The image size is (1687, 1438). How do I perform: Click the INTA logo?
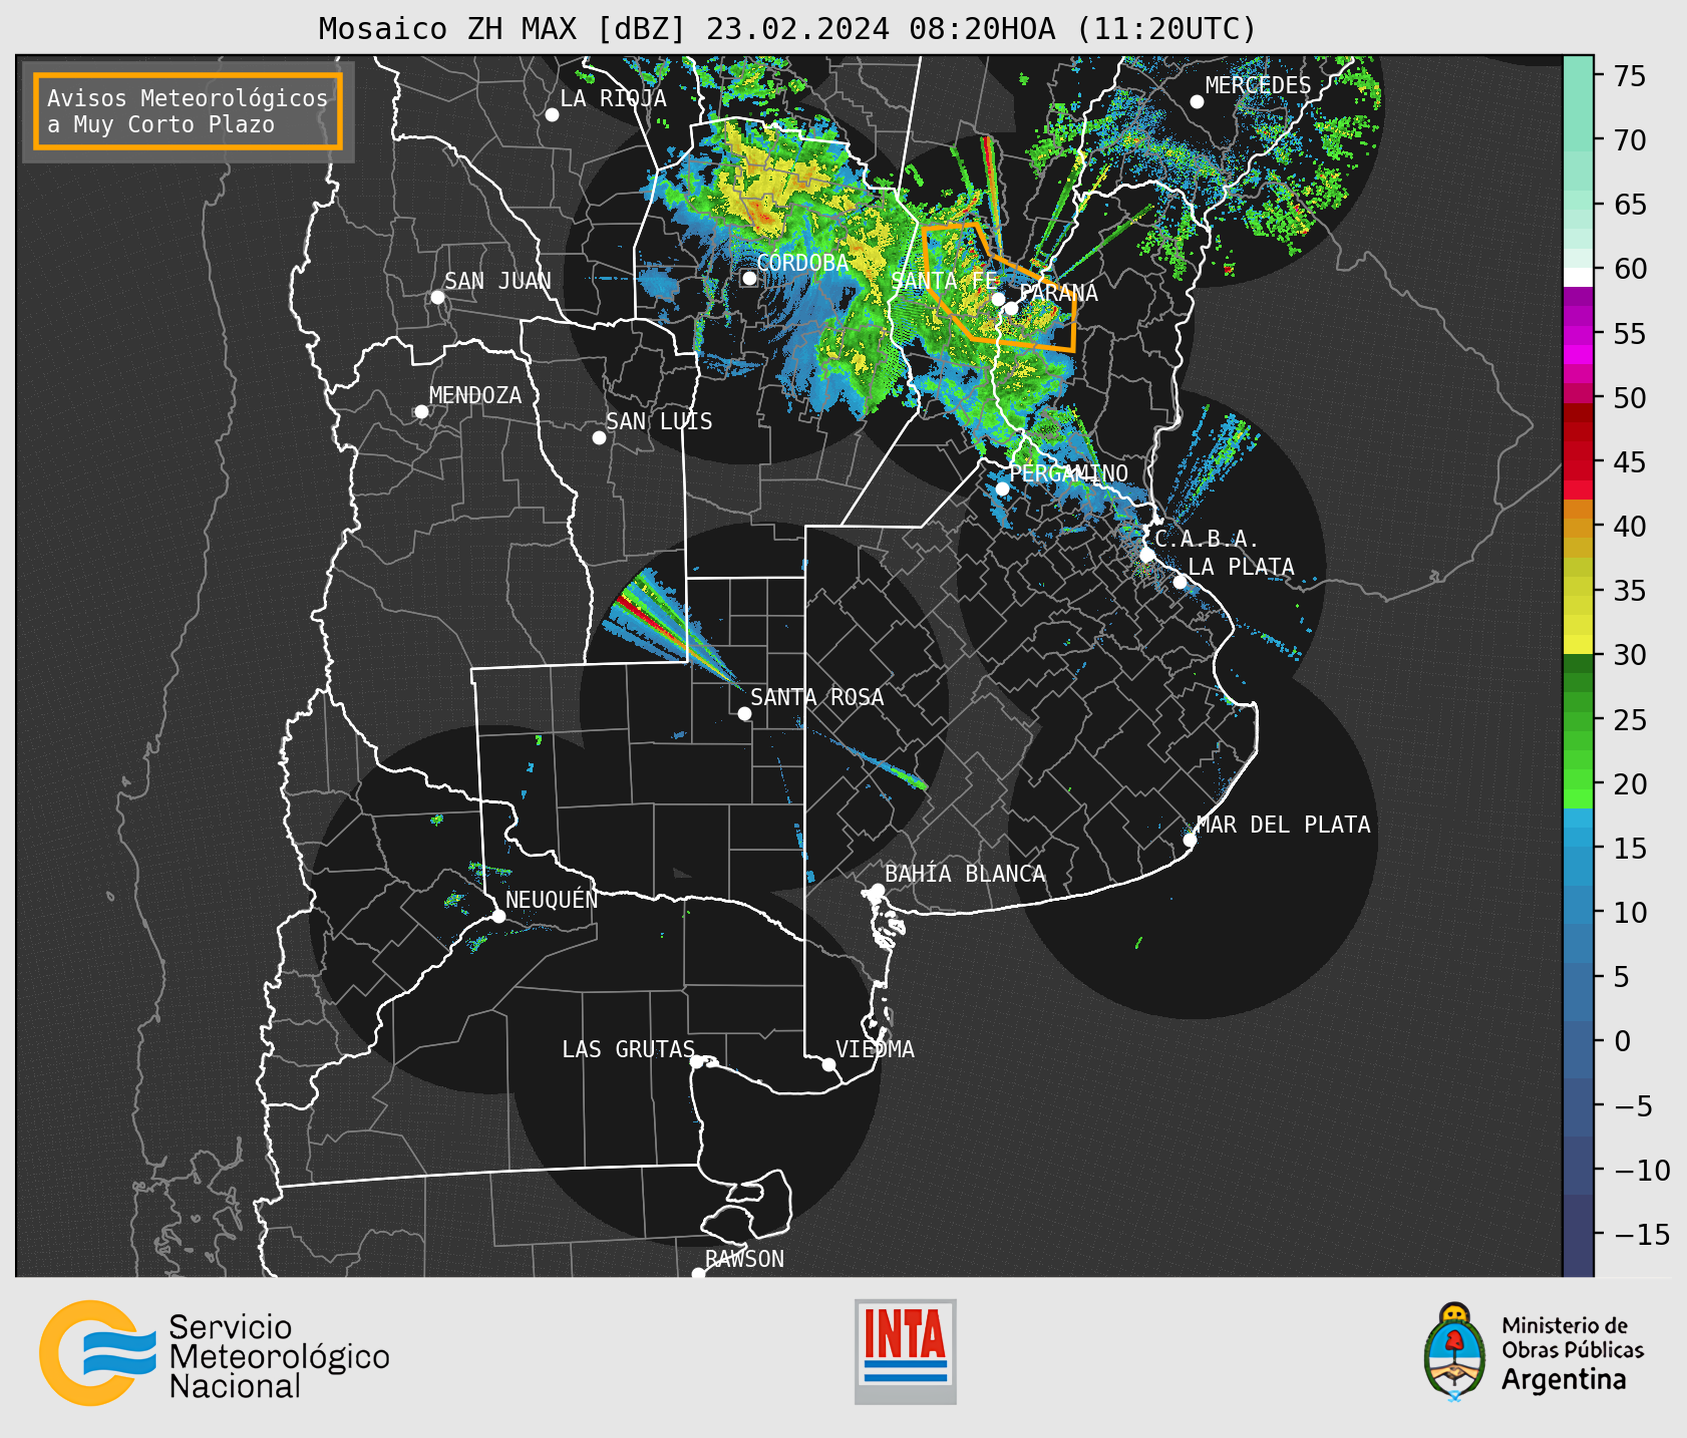(905, 1351)
